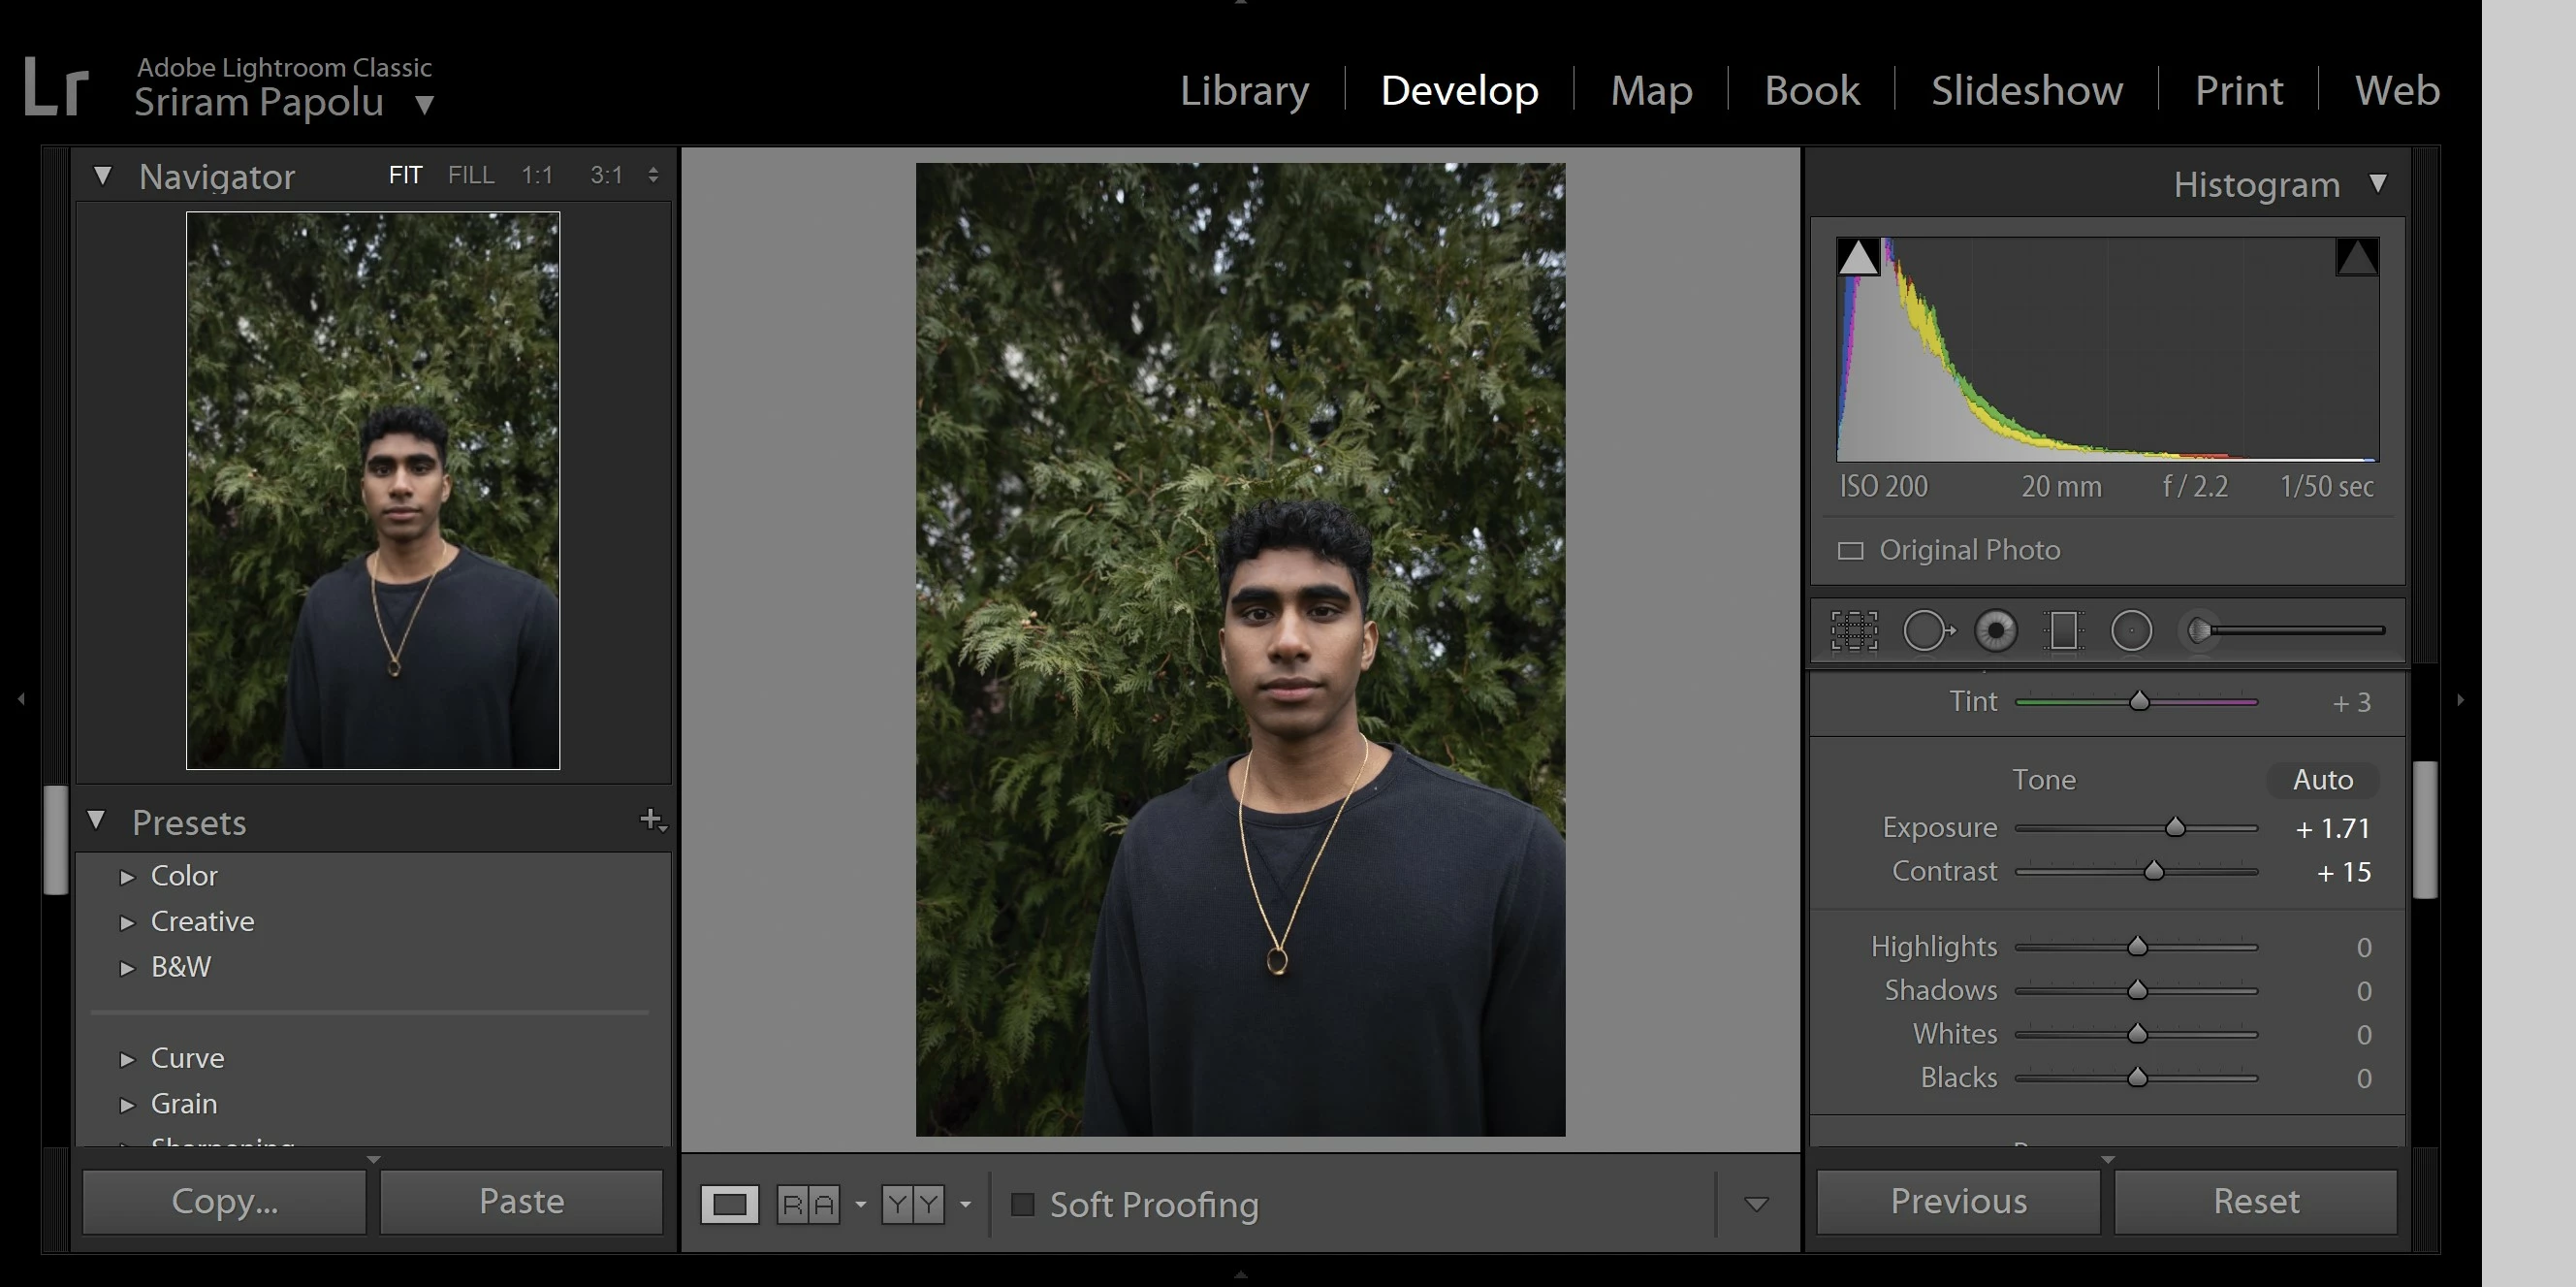Select the Crop Overlay tool
The image size is (2576, 1287).
click(1854, 631)
